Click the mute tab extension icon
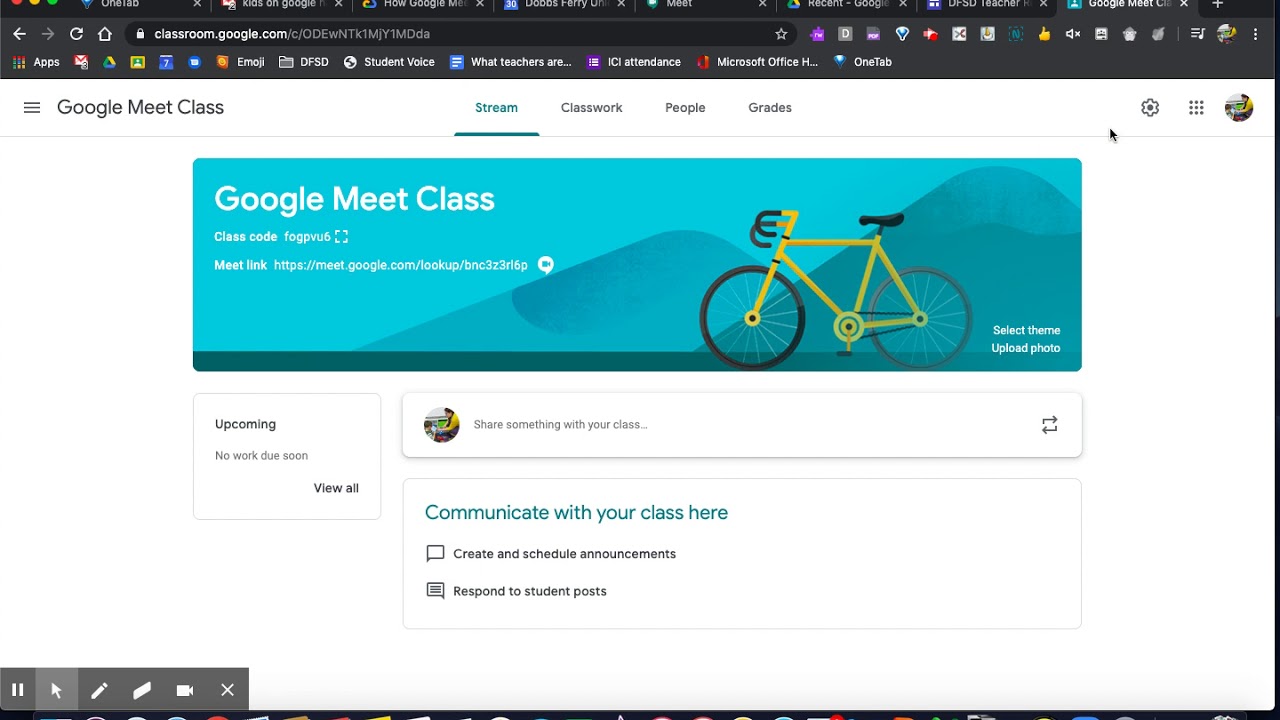 (1073, 34)
